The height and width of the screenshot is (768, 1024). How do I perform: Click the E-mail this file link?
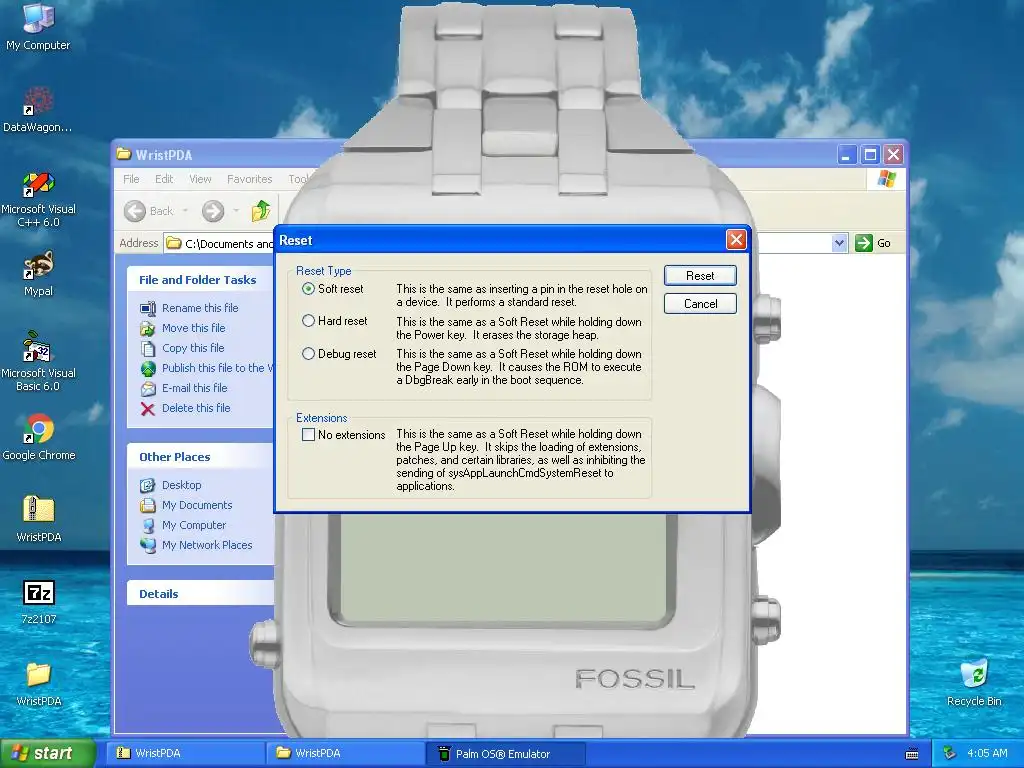coord(195,388)
